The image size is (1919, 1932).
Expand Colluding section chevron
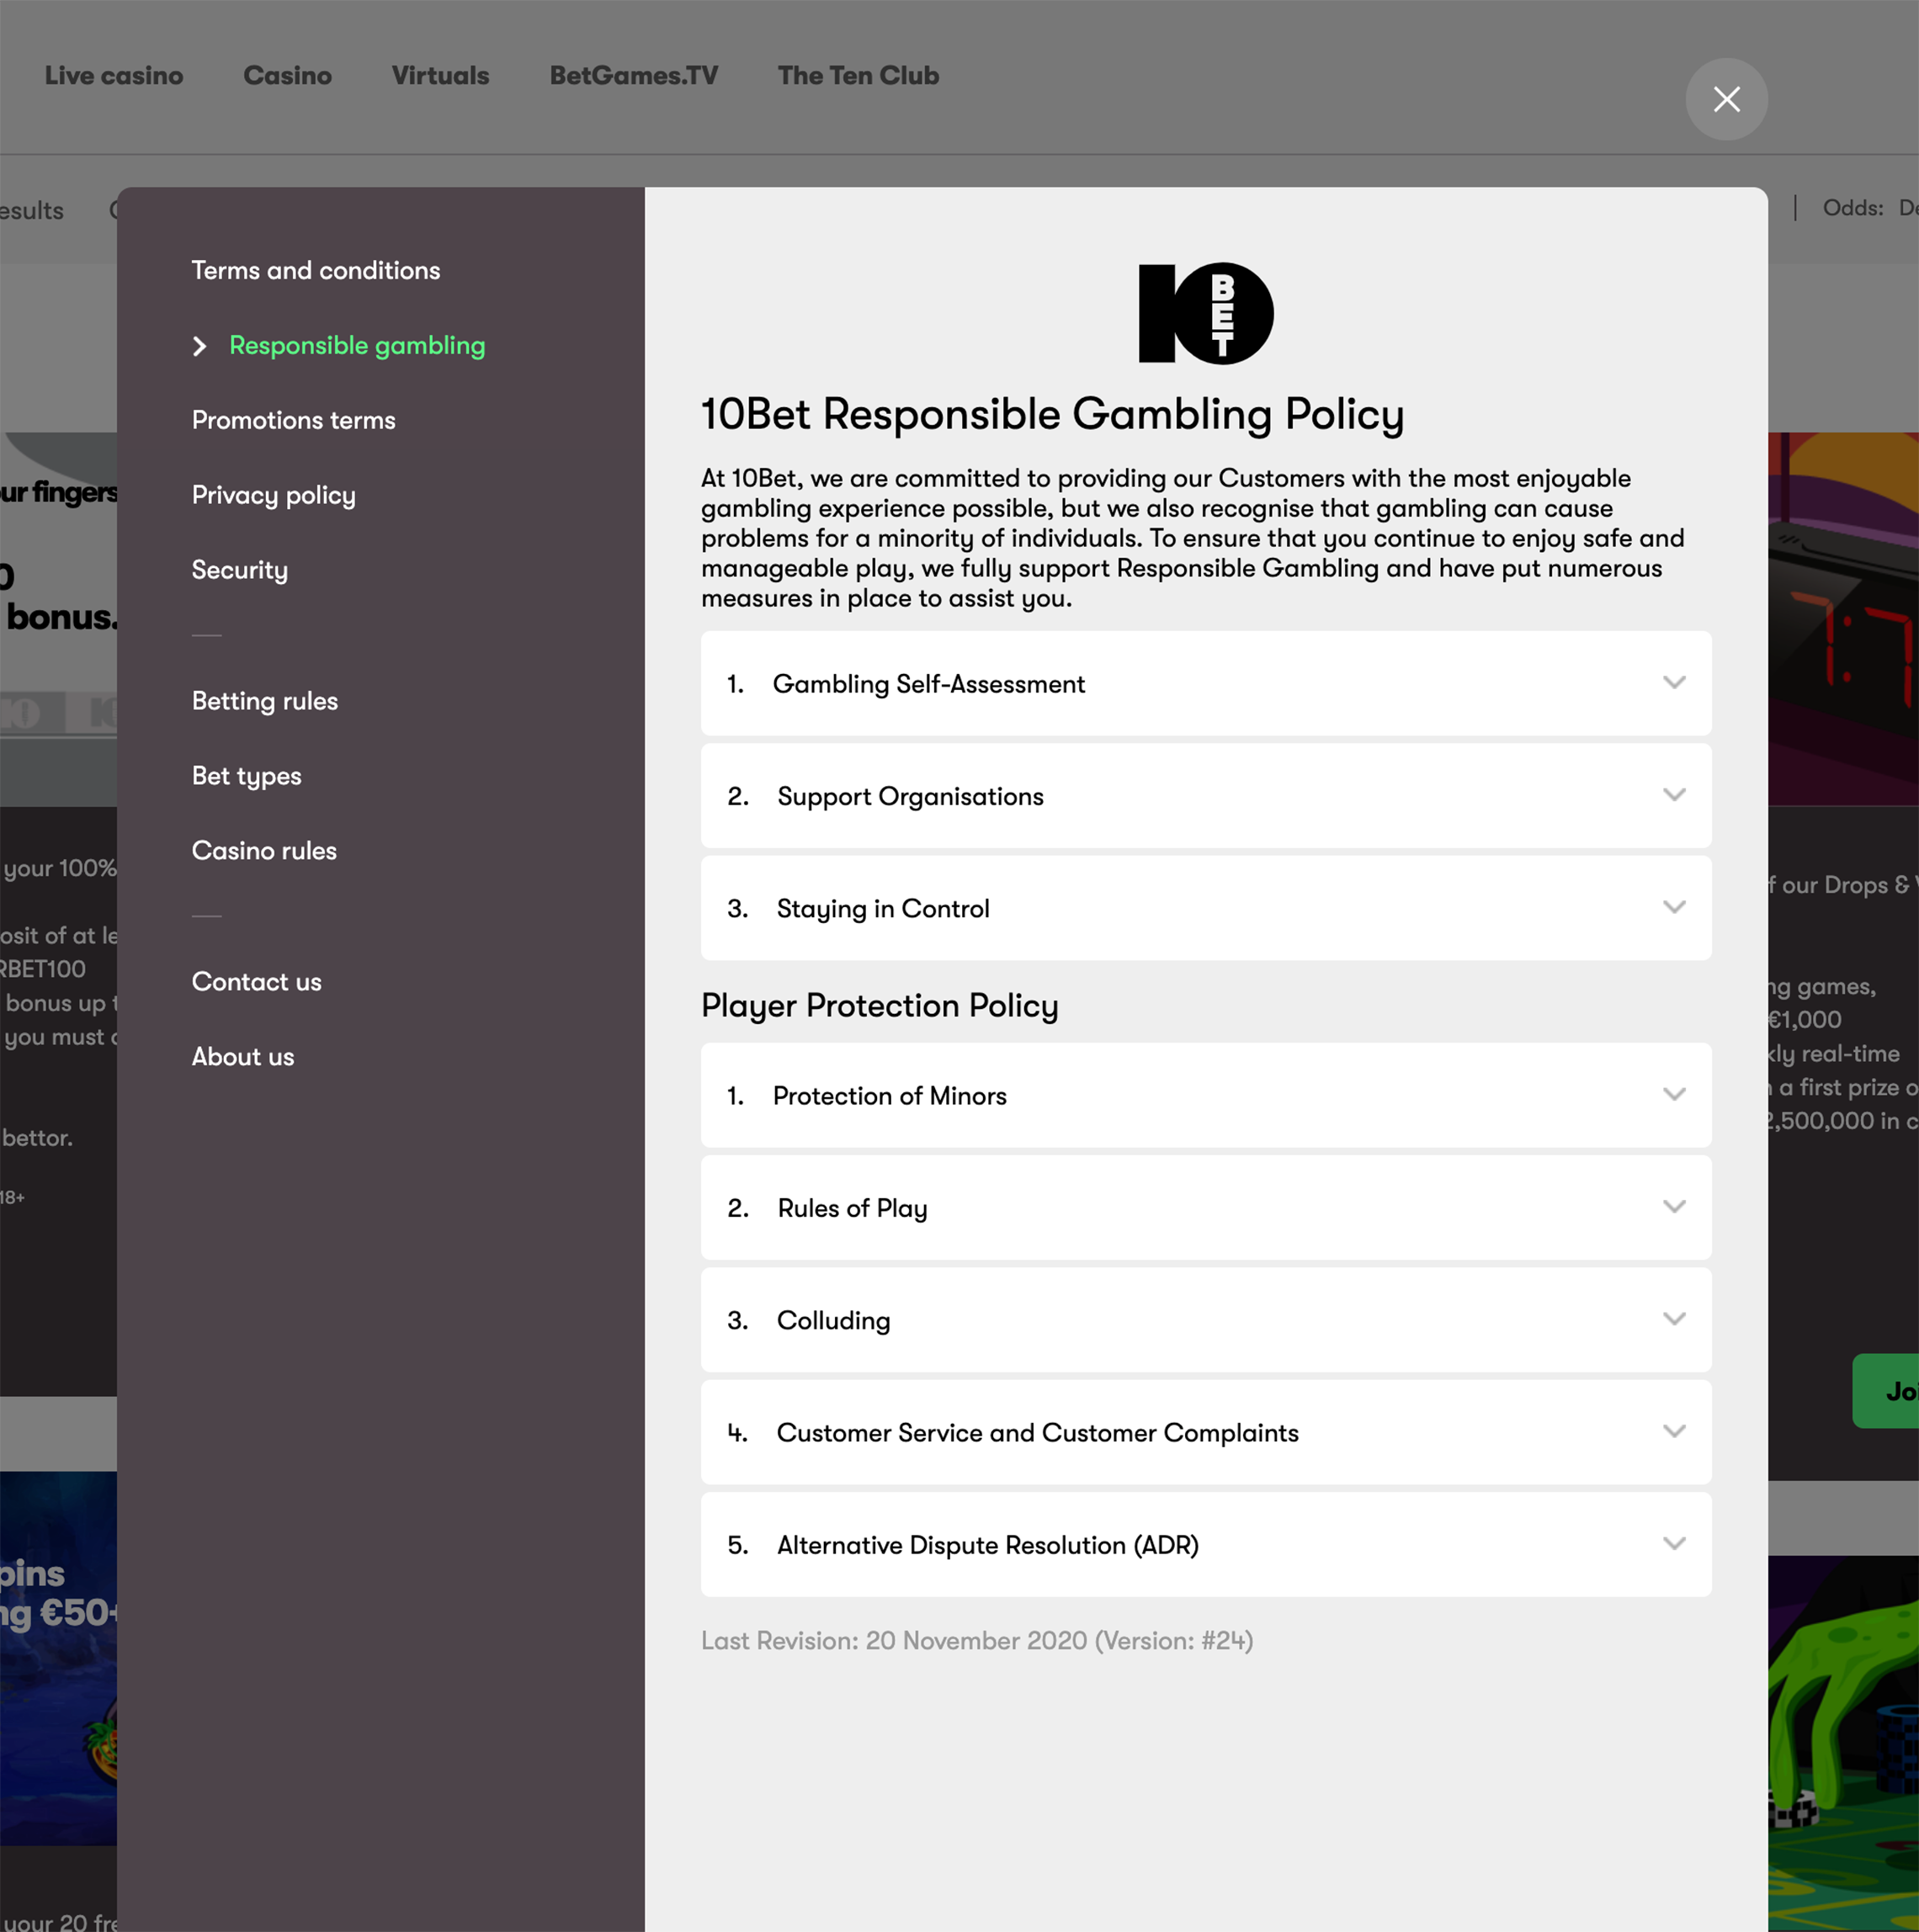tap(1674, 1319)
